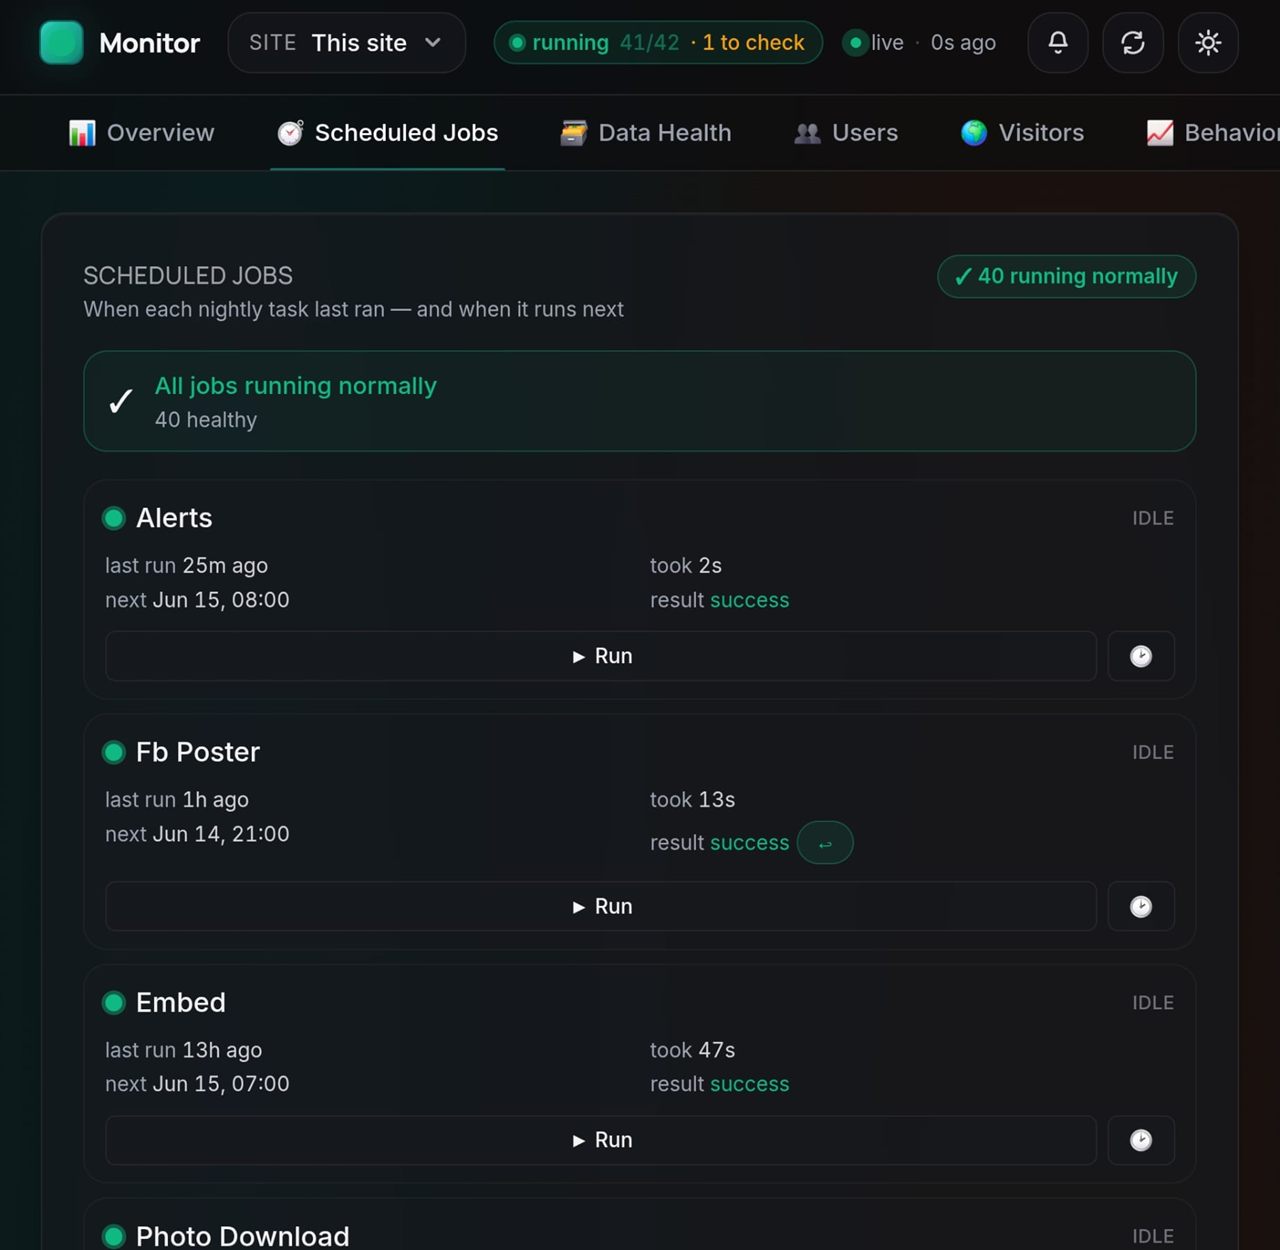Click the return arrow pill beside Fb Poster result
Viewport: 1280px width, 1250px height.
pyautogui.click(x=825, y=843)
